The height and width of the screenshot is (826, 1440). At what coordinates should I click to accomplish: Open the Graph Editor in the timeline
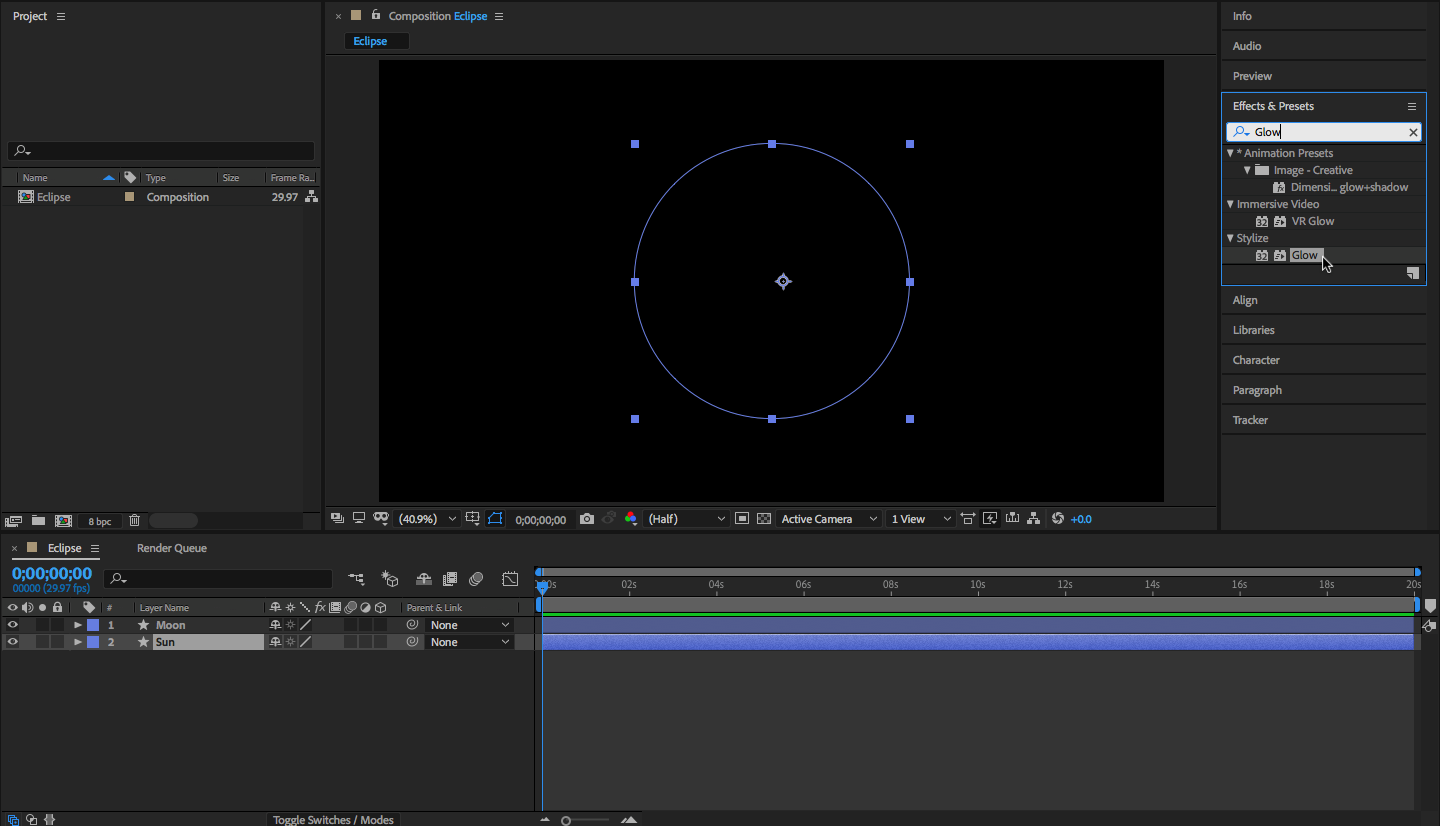click(510, 579)
